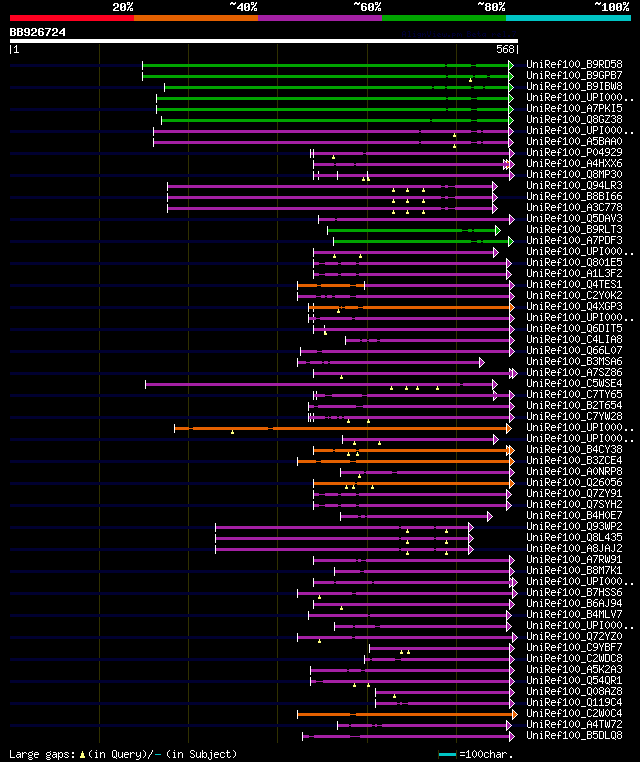Select the UniRef100_Q5DAV3 label

[574, 219]
